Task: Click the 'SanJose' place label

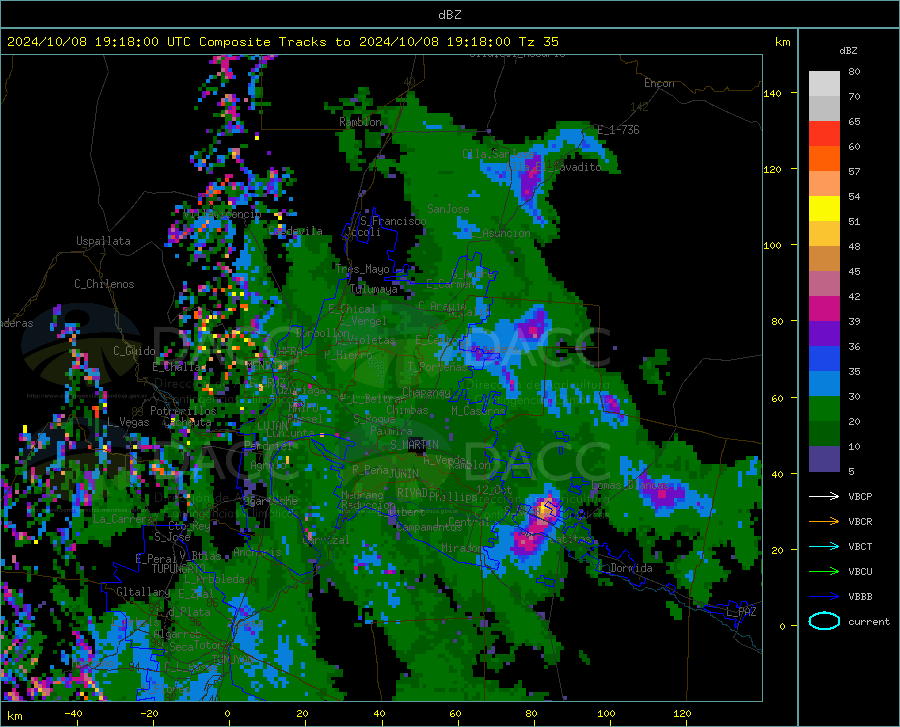Action: [x=448, y=209]
